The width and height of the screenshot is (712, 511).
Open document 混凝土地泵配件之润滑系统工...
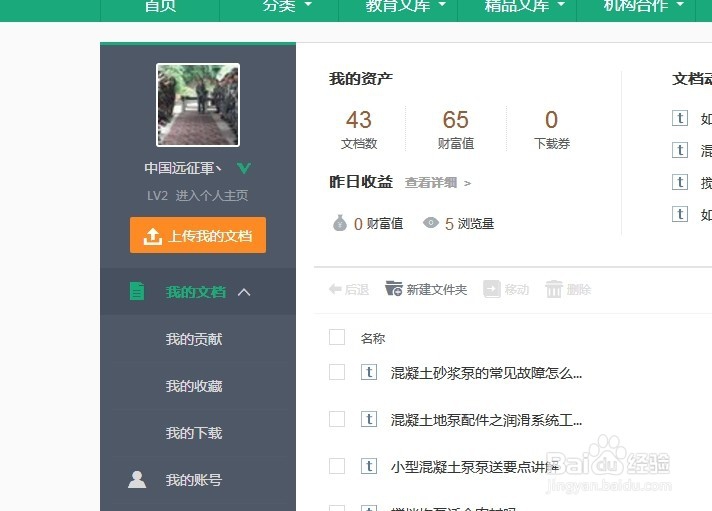tap(486, 420)
